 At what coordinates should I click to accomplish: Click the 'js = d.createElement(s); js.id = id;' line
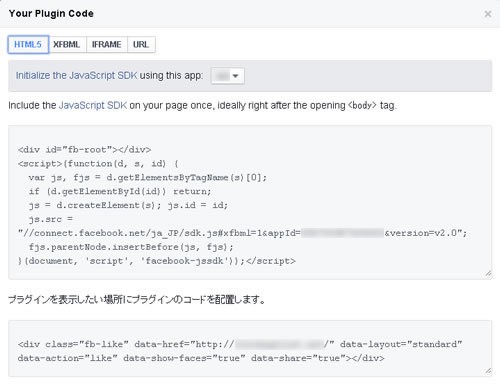pos(128,205)
